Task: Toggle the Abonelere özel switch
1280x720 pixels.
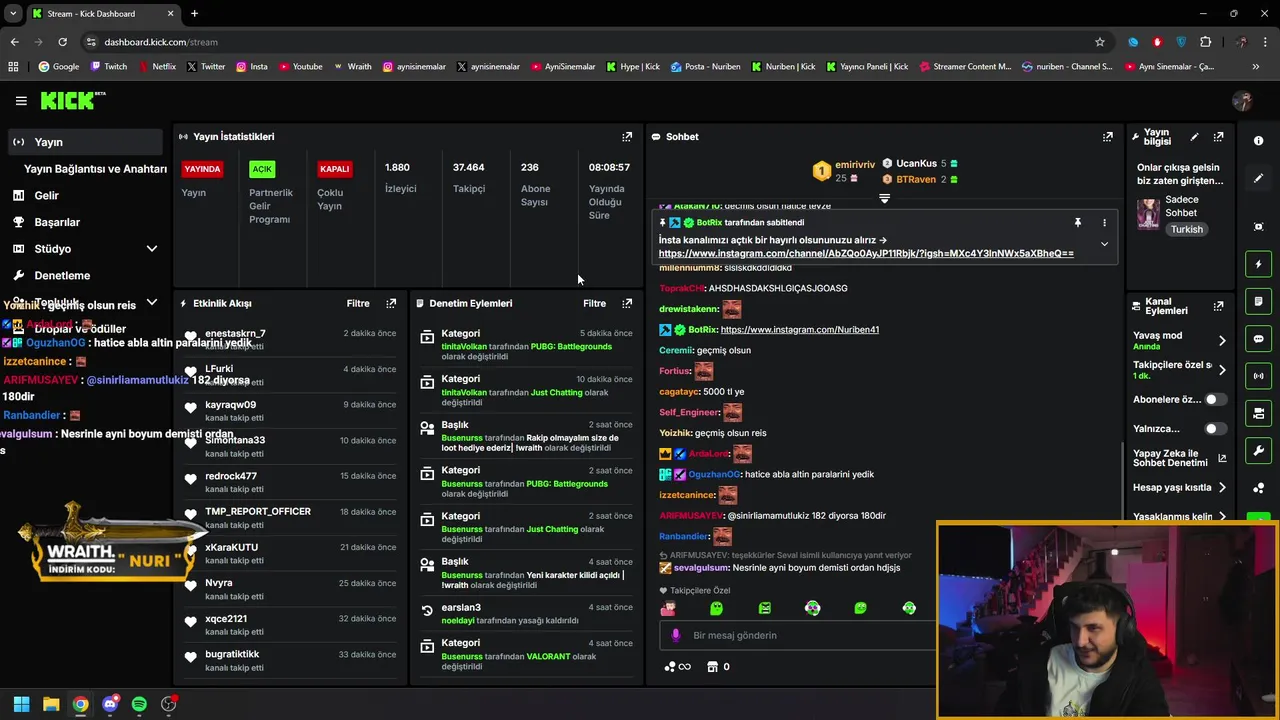Action: (1215, 399)
